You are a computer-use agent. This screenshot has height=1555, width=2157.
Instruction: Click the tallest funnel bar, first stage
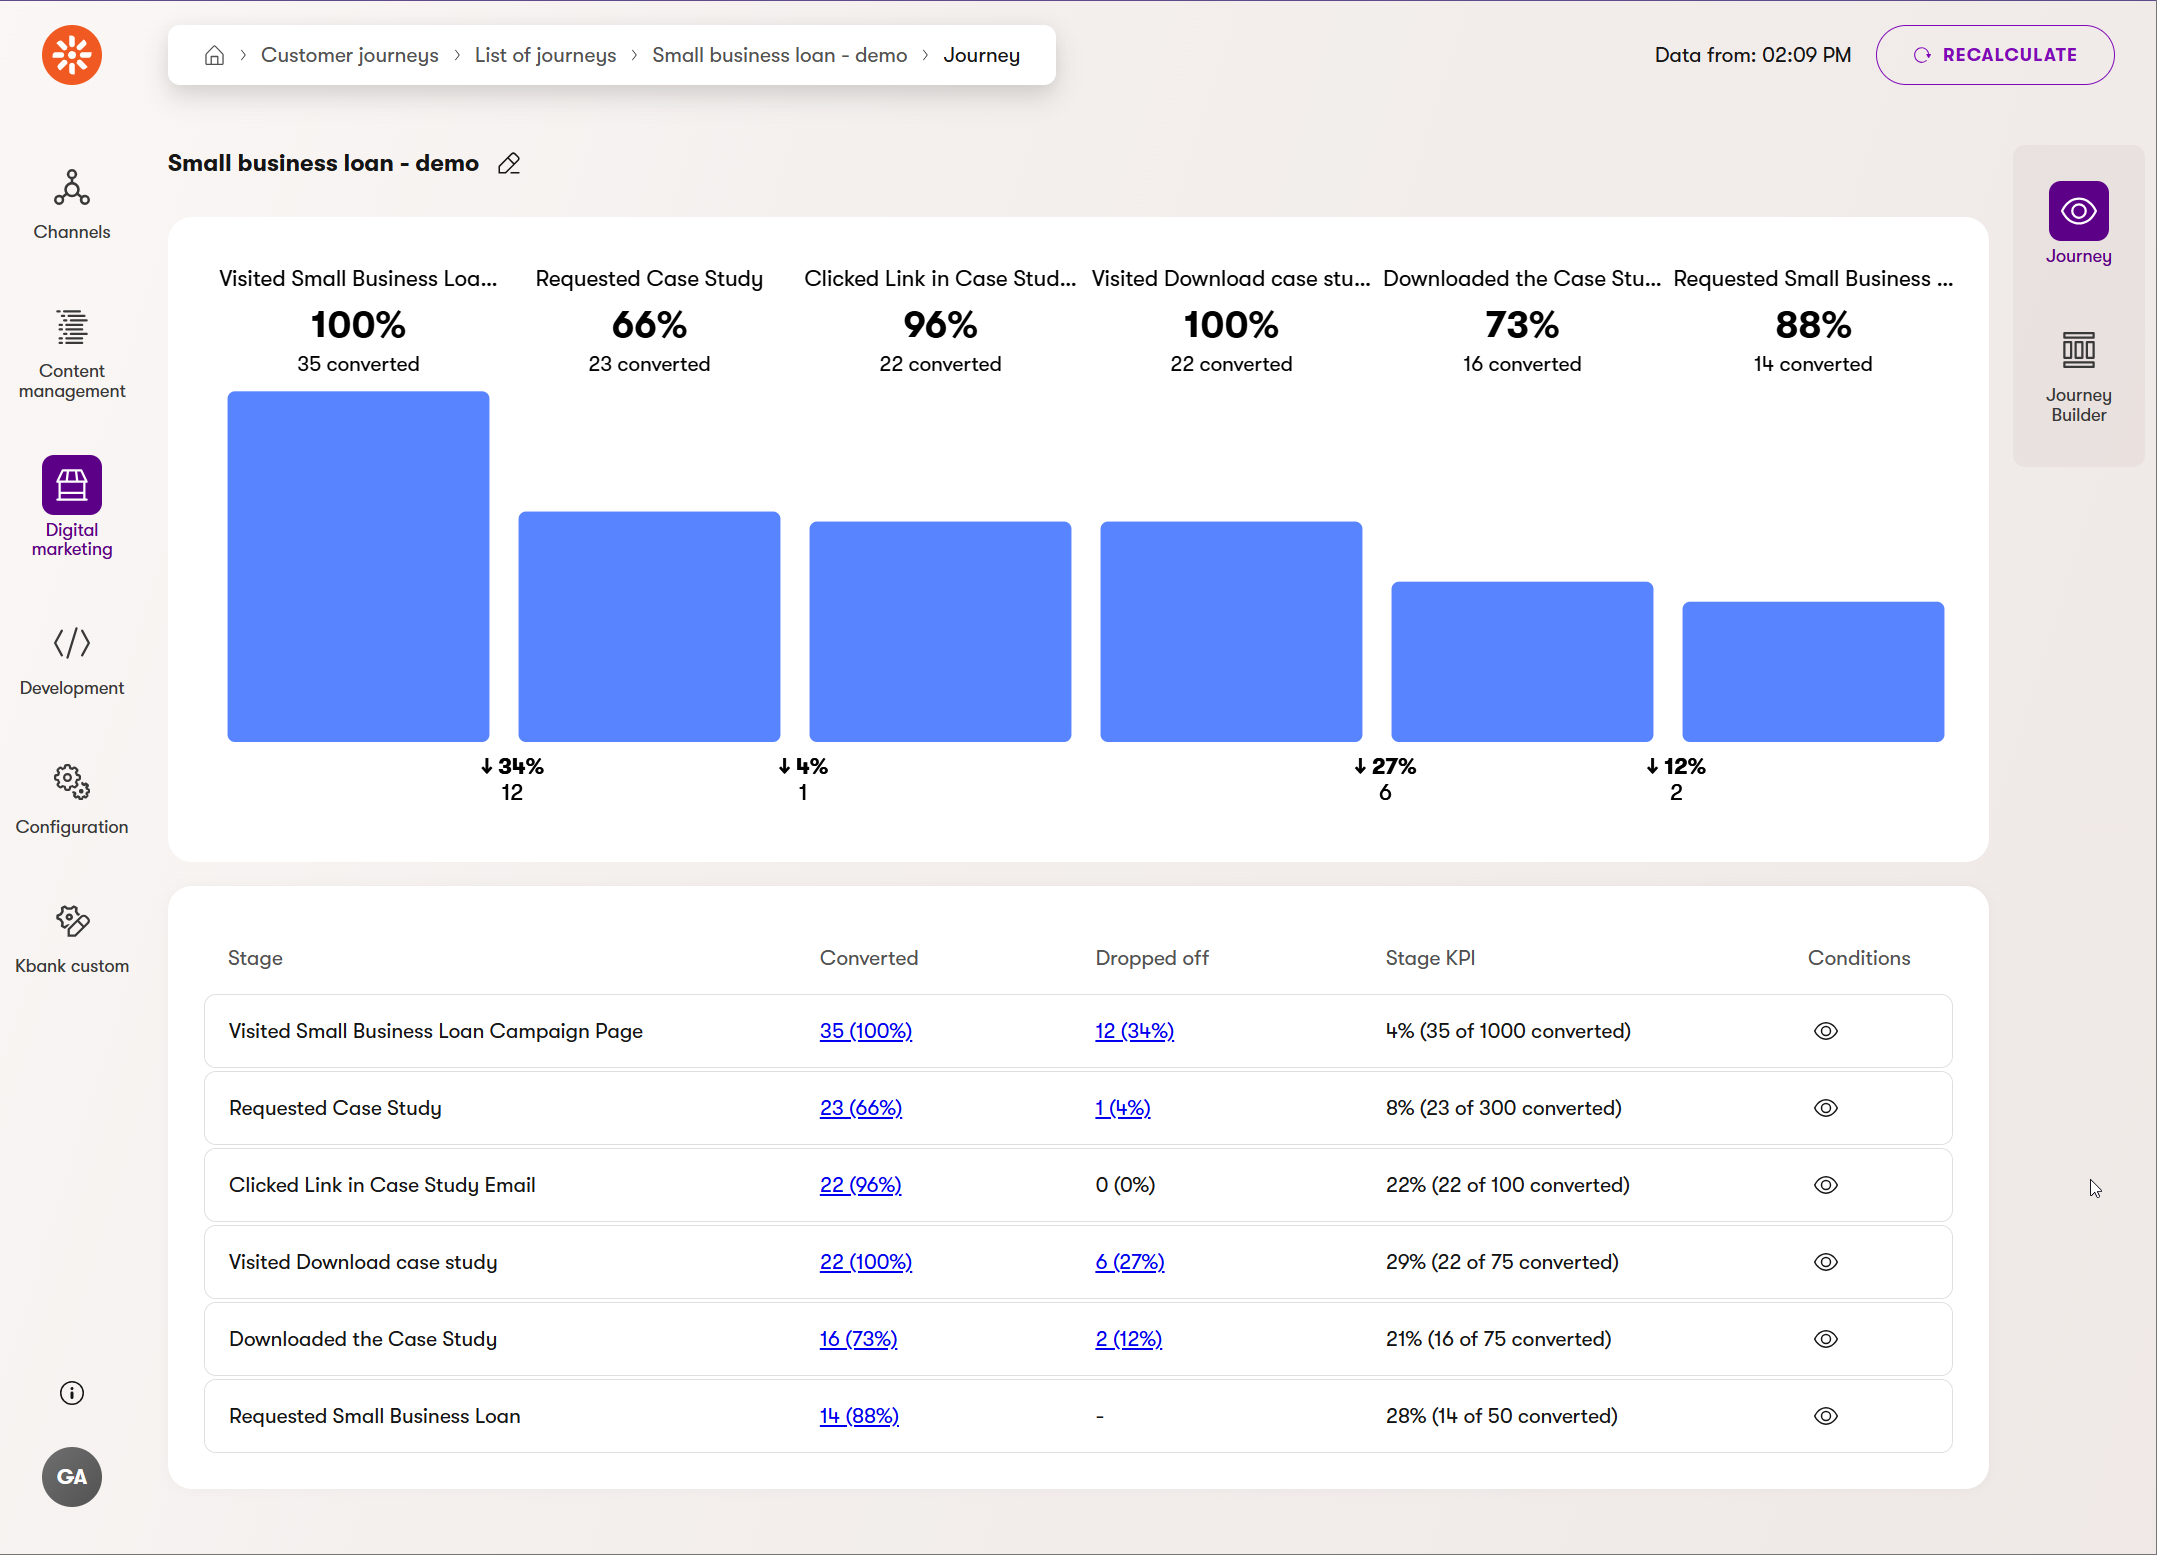pyautogui.click(x=358, y=566)
